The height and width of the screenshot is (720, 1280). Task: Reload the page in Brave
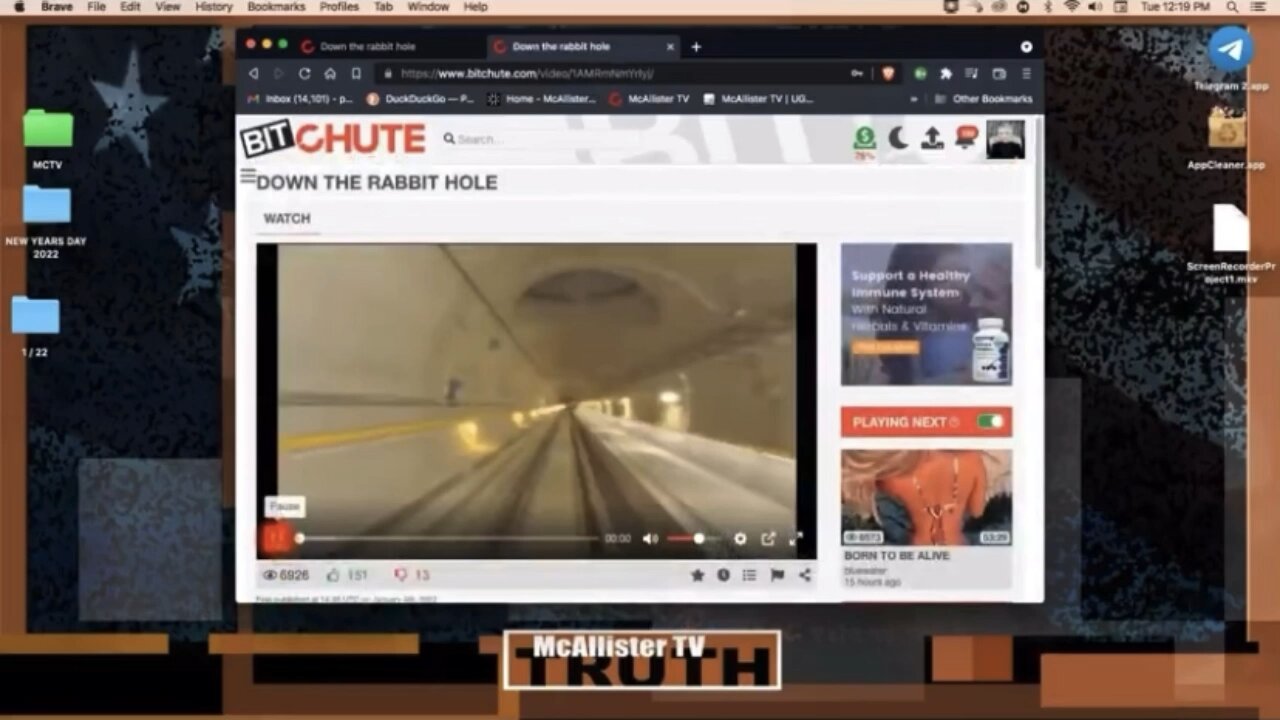coord(304,73)
